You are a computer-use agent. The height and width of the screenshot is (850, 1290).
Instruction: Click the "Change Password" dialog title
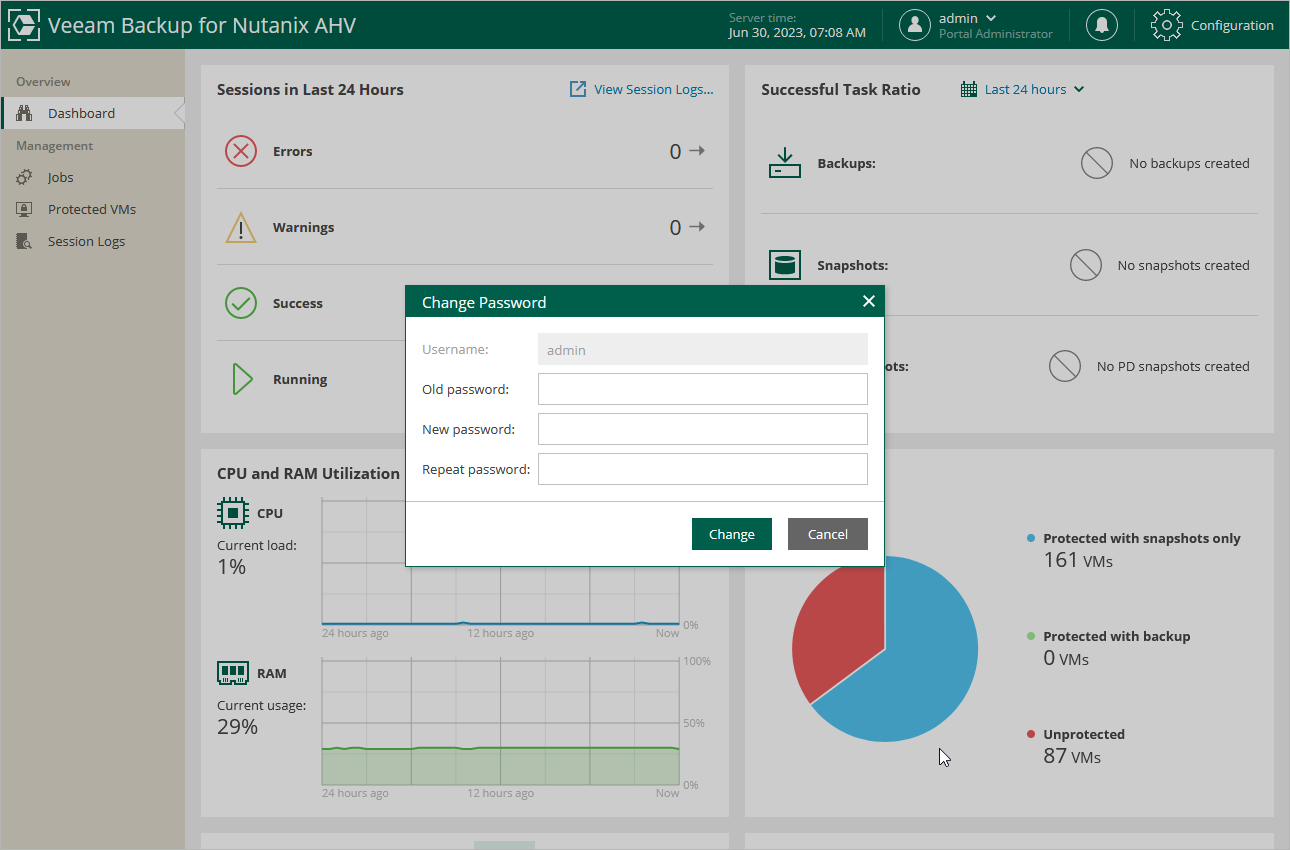[484, 302]
